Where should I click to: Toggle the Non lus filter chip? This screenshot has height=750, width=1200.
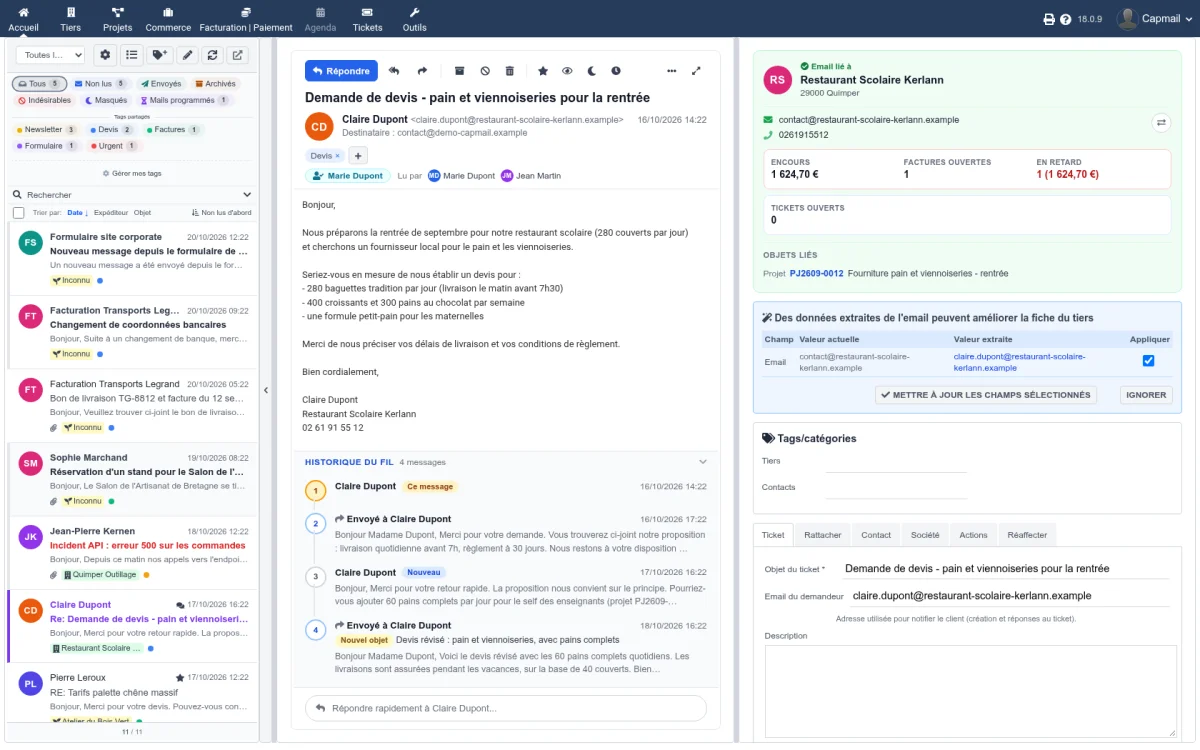[x=100, y=84]
